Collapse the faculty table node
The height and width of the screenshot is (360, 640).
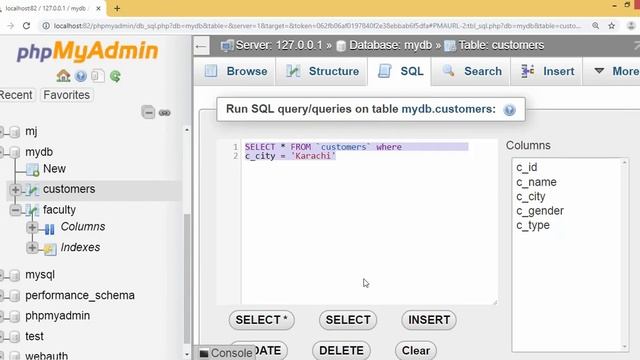click(15, 210)
